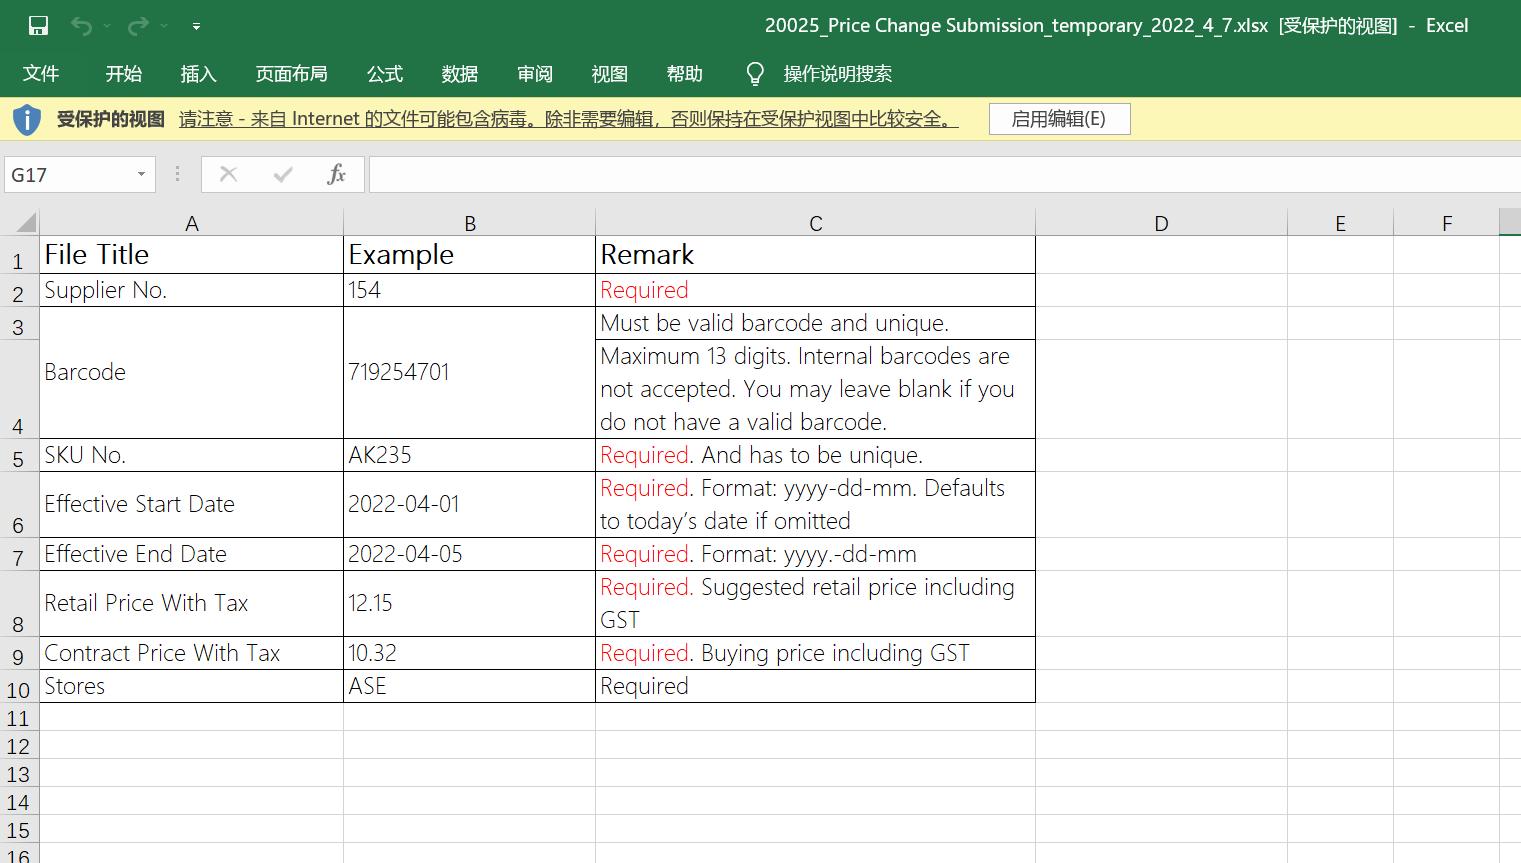The width and height of the screenshot is (1521, 863).
Task: Click the protected view warning message link
Action: pos(568,119)
